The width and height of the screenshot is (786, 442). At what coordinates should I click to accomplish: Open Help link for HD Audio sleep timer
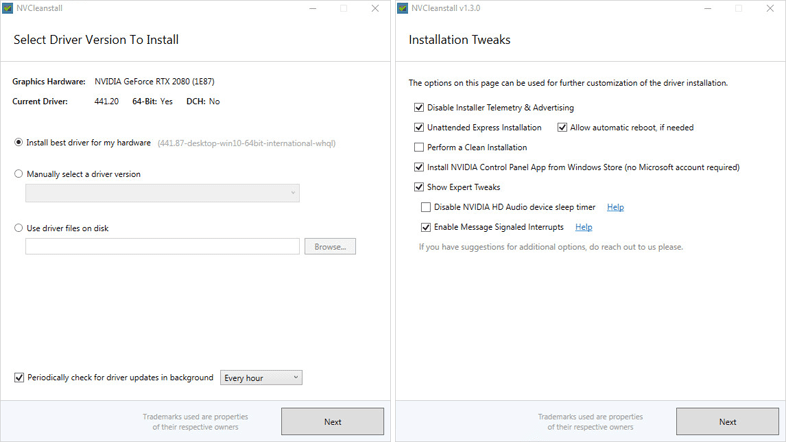[615, 207]
